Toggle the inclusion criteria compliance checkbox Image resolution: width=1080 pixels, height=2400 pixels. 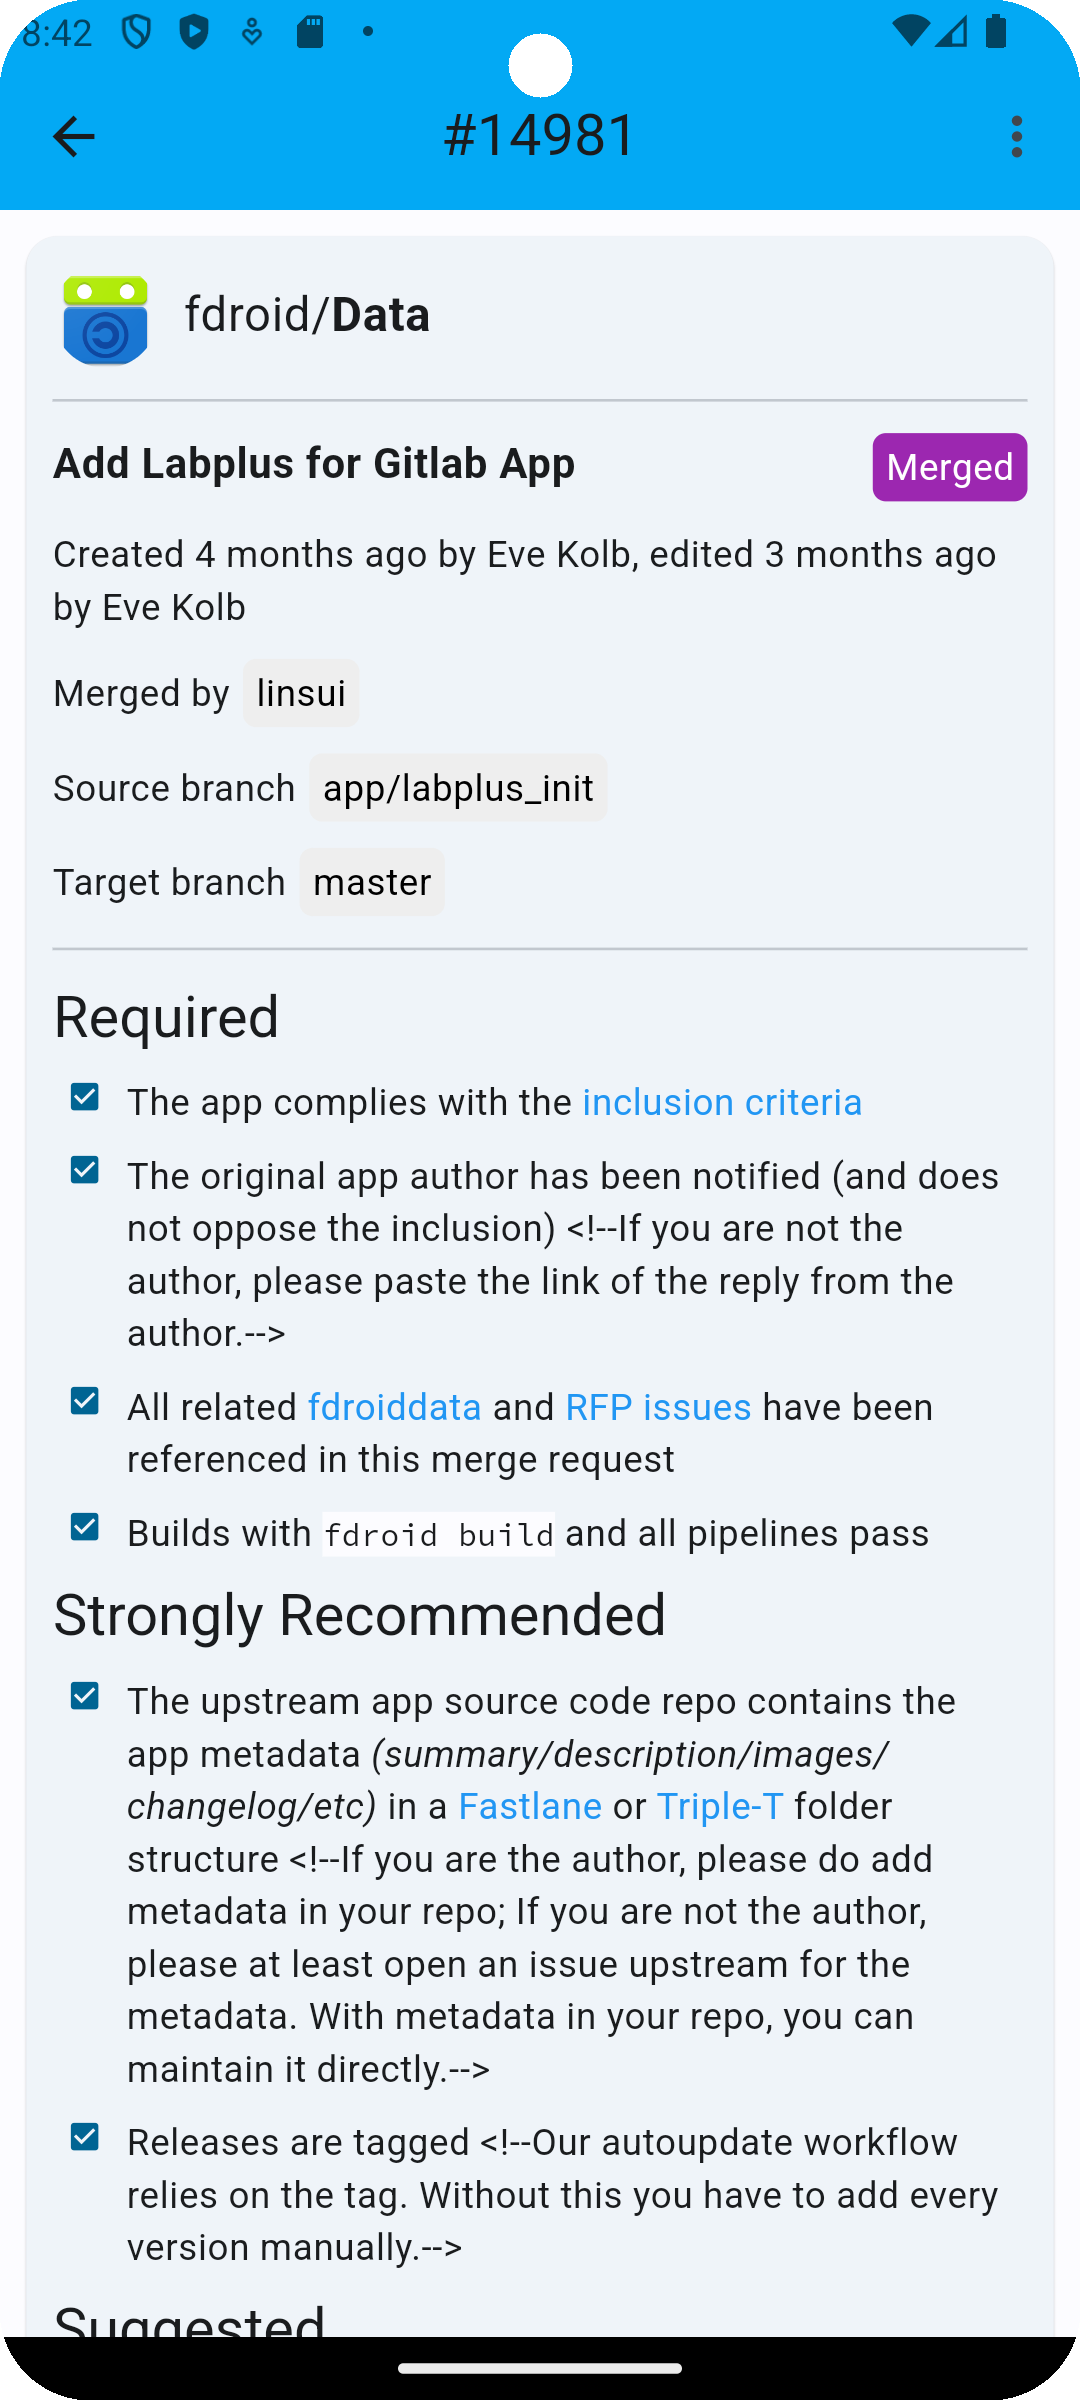pyautogui.click(x=85, y=1097)
